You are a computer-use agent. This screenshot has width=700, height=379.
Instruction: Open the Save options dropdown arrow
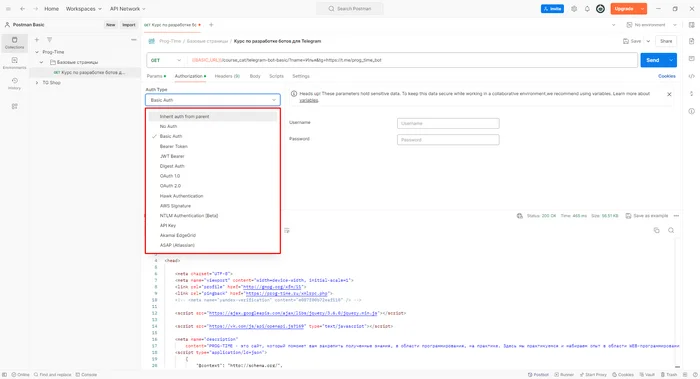648,41
